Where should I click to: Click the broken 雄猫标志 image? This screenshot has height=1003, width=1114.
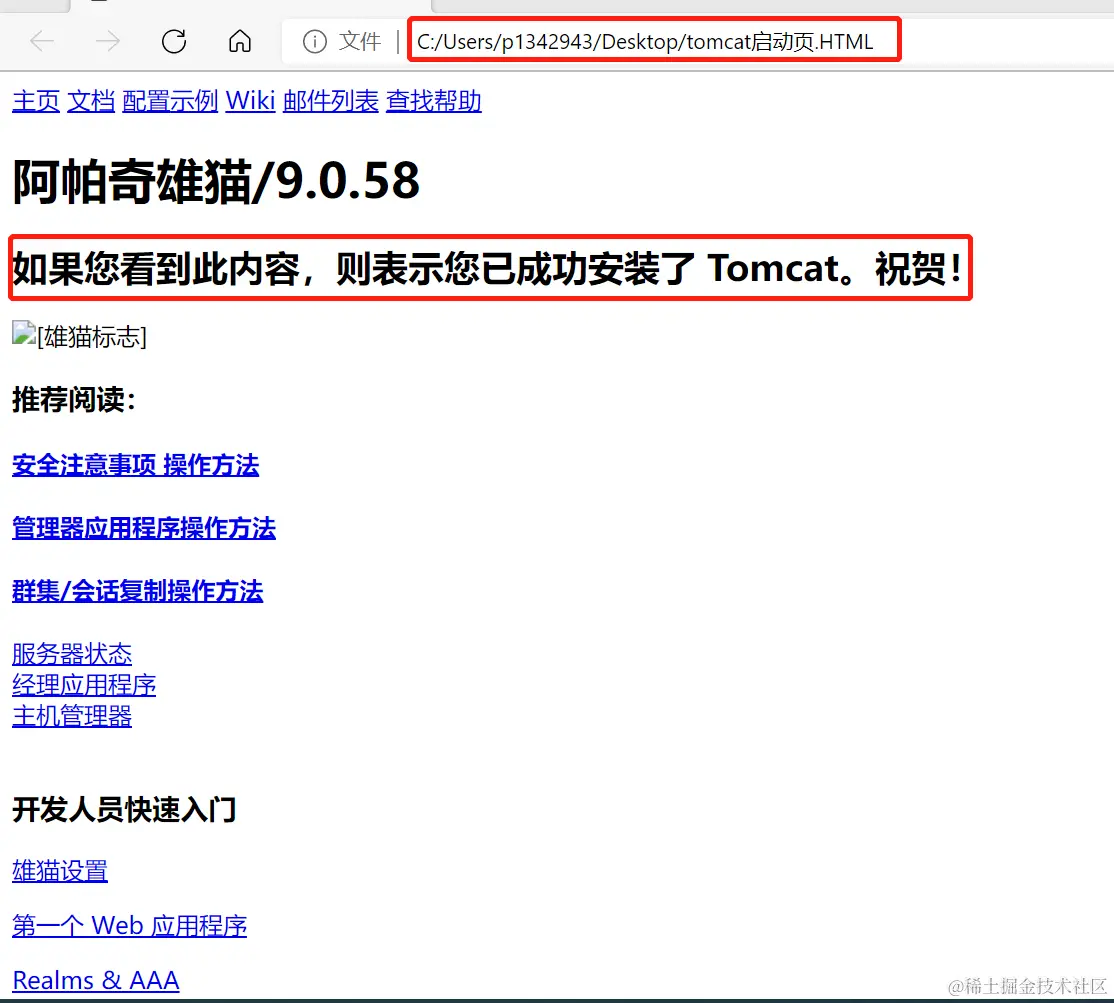click(x=80, y=335)
